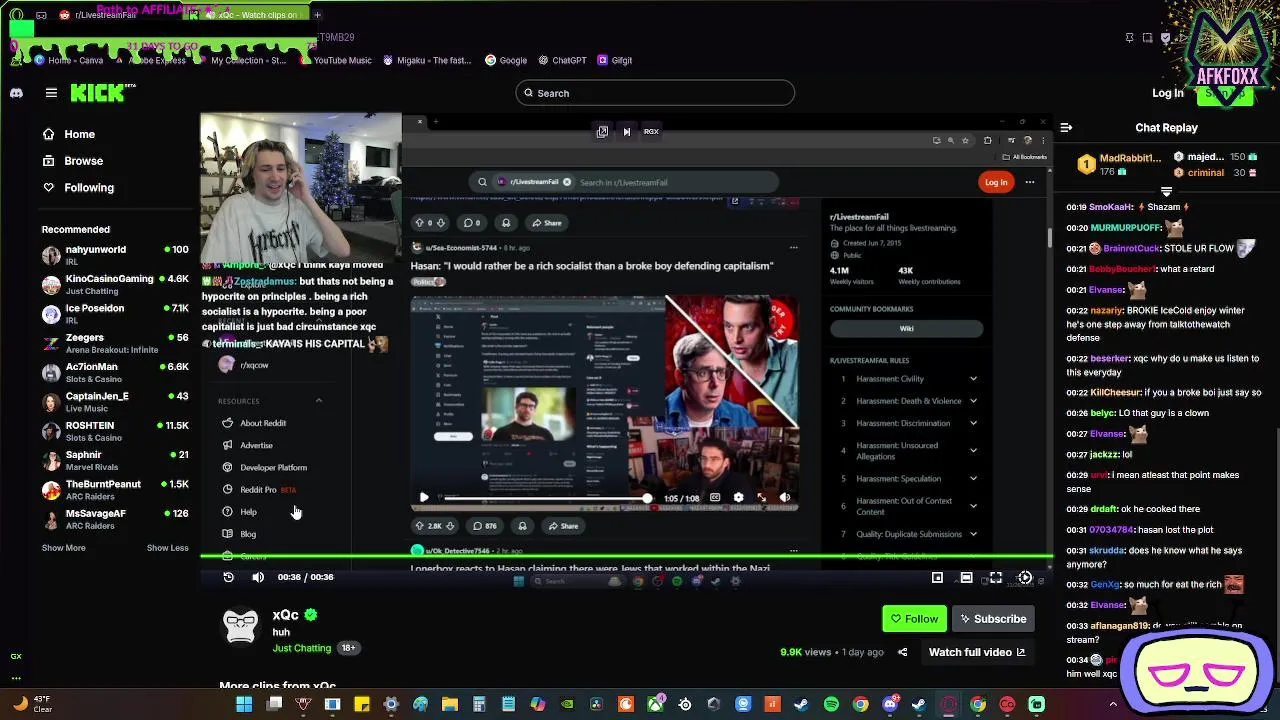Viewport: 1280px width, 720px height.
Task: Subscribe to xQc channel
Action: coord(992,619)
